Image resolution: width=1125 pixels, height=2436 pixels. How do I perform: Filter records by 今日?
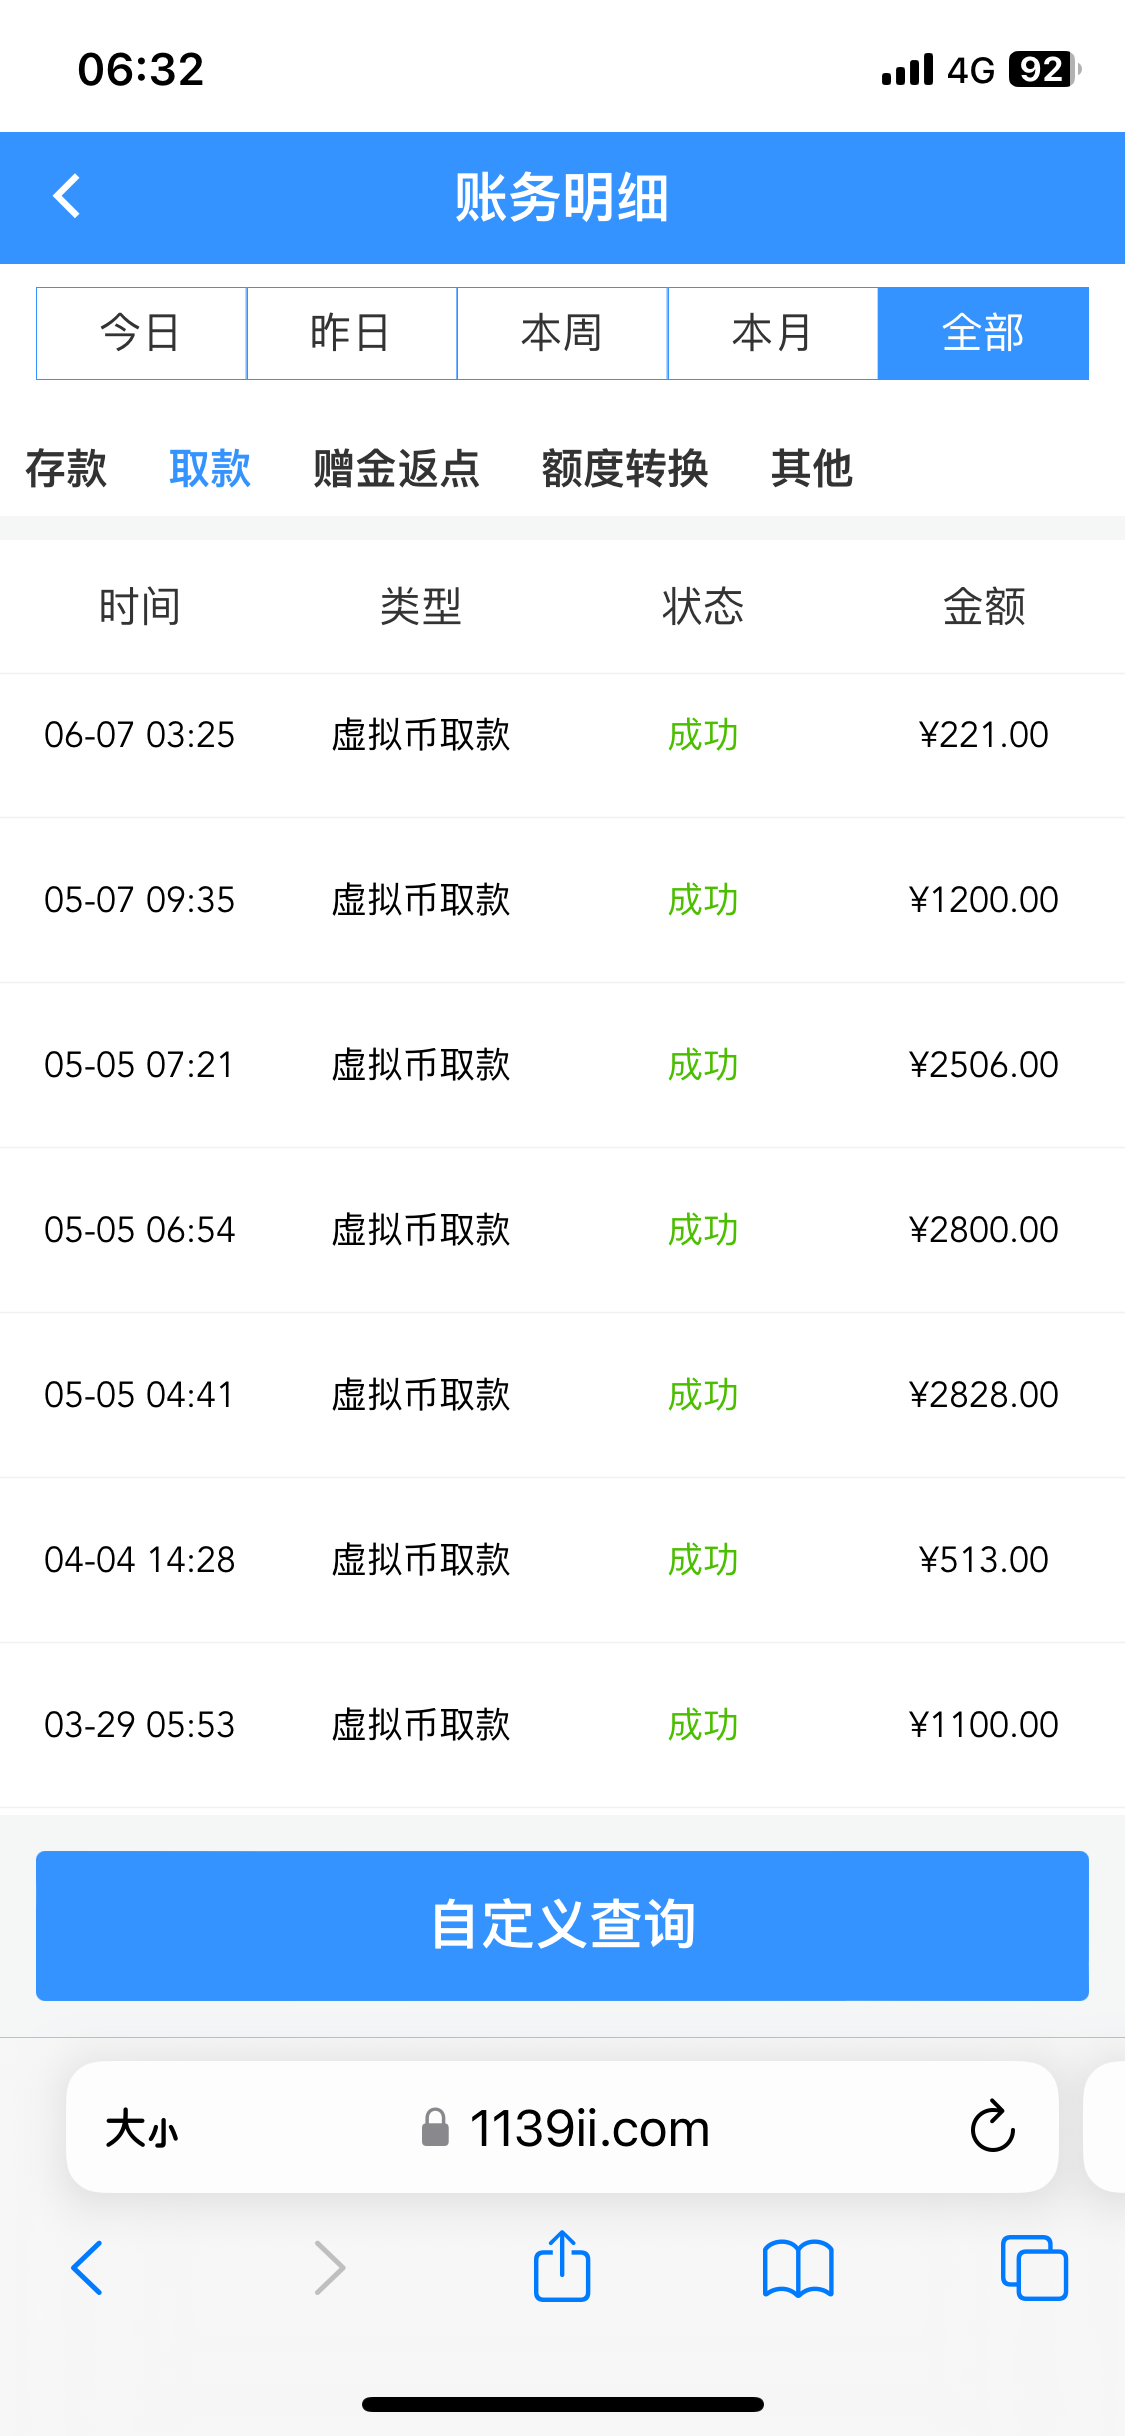(141, 333)
